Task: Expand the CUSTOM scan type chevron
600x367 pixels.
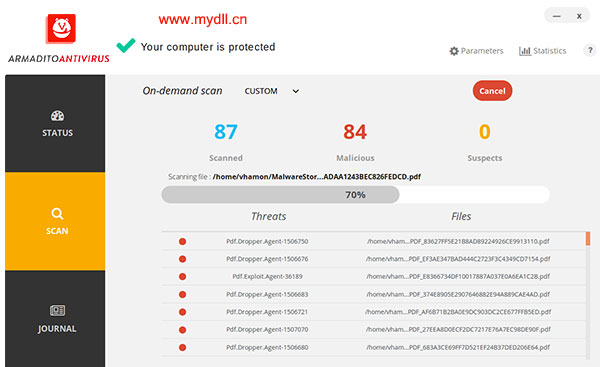Action: click(x=296, y=91)
